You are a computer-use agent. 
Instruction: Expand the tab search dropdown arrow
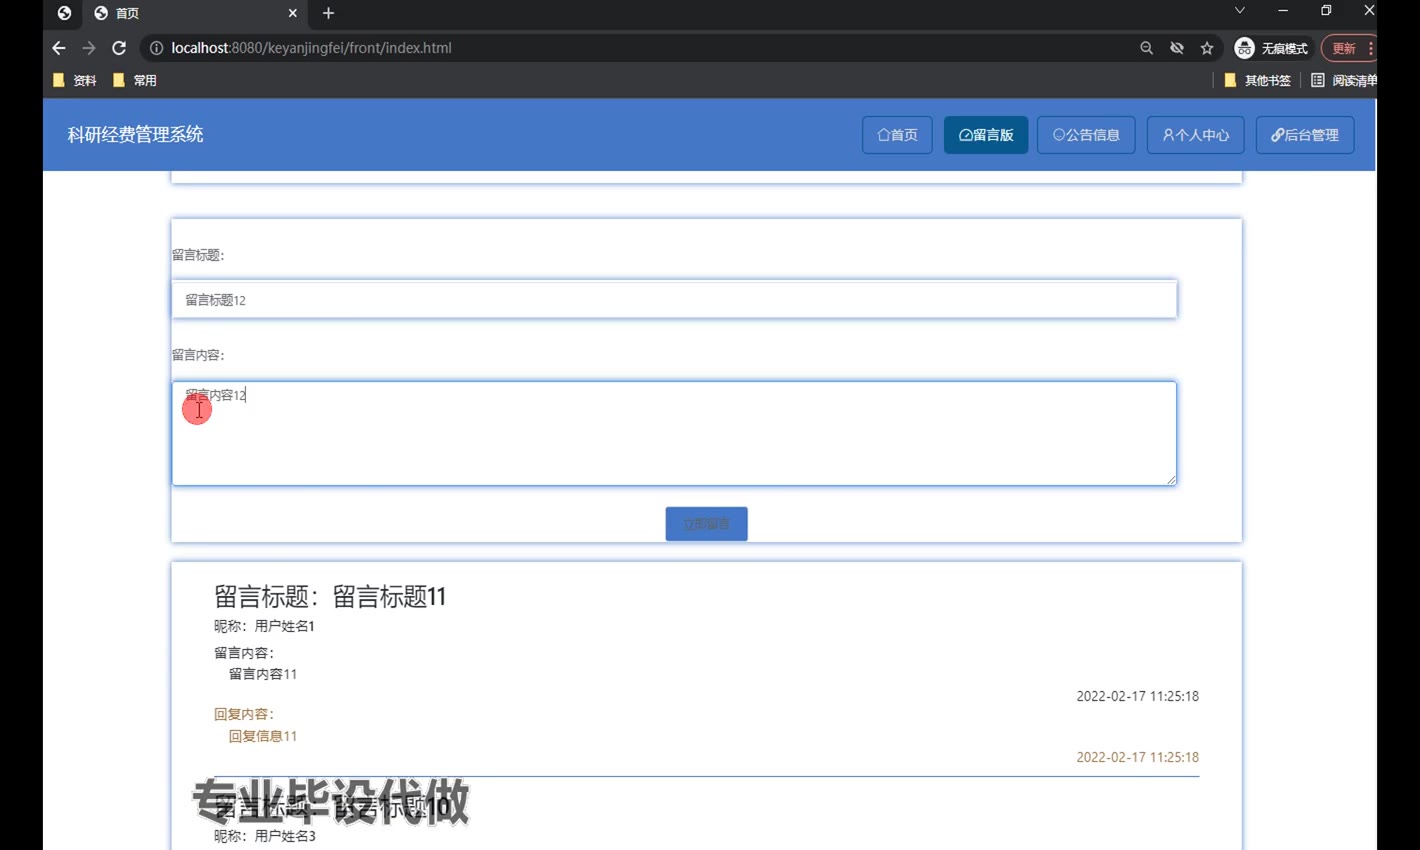tap(1239, 11)
